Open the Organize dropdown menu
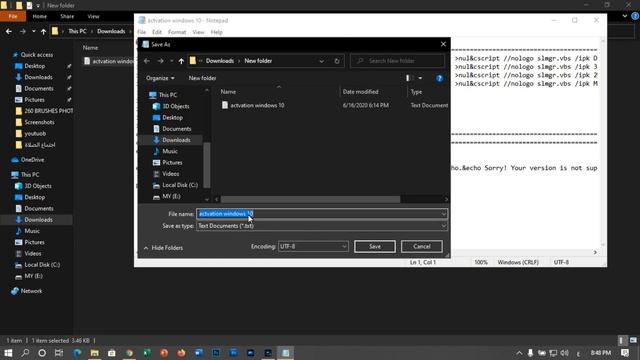640x360 pixels. pos(160,78)
